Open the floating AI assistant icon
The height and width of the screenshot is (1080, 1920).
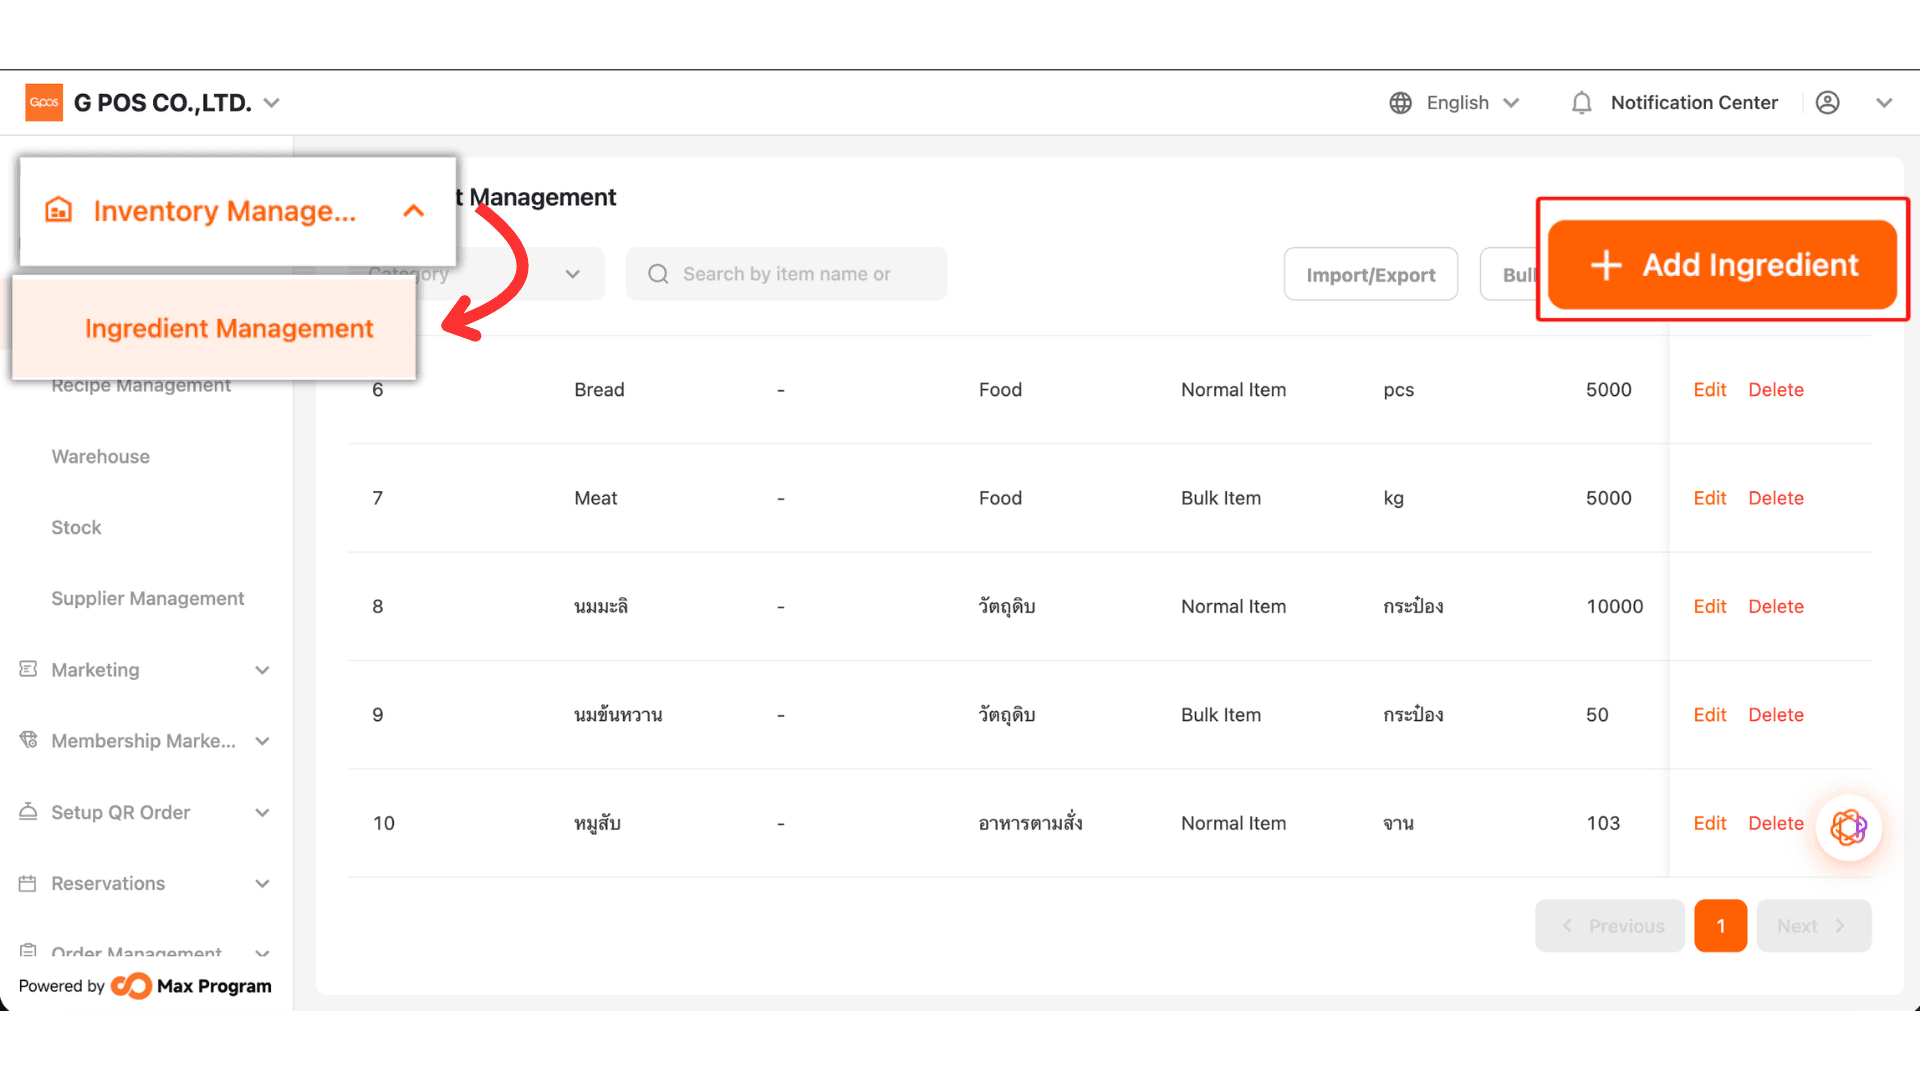tap(1848, 828)
